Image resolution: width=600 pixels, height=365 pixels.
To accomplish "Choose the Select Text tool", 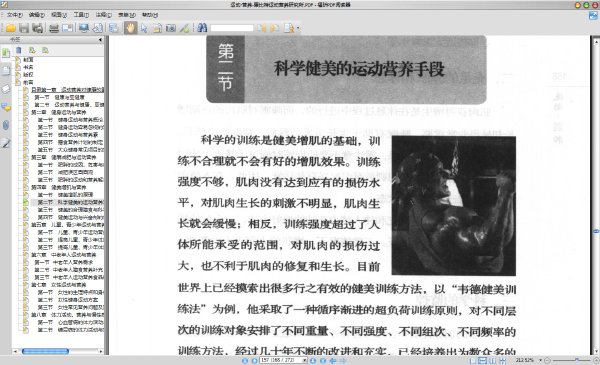I will click(x=157, y=28).
